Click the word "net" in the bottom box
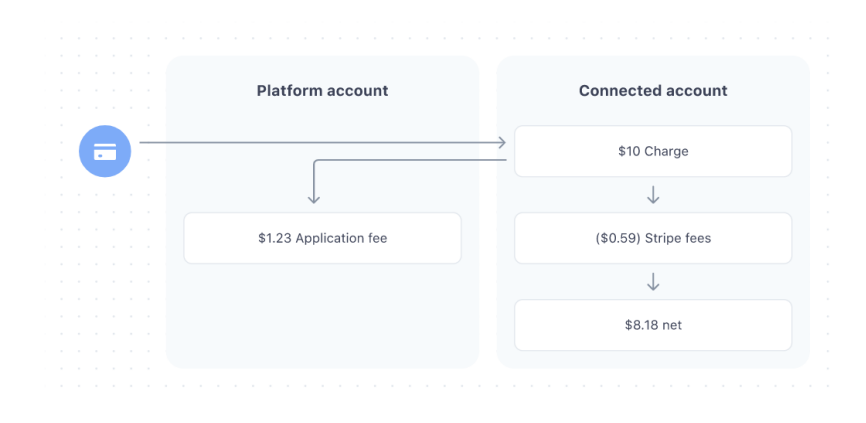This screenshot has width=866, height=423. coord(672,325)
